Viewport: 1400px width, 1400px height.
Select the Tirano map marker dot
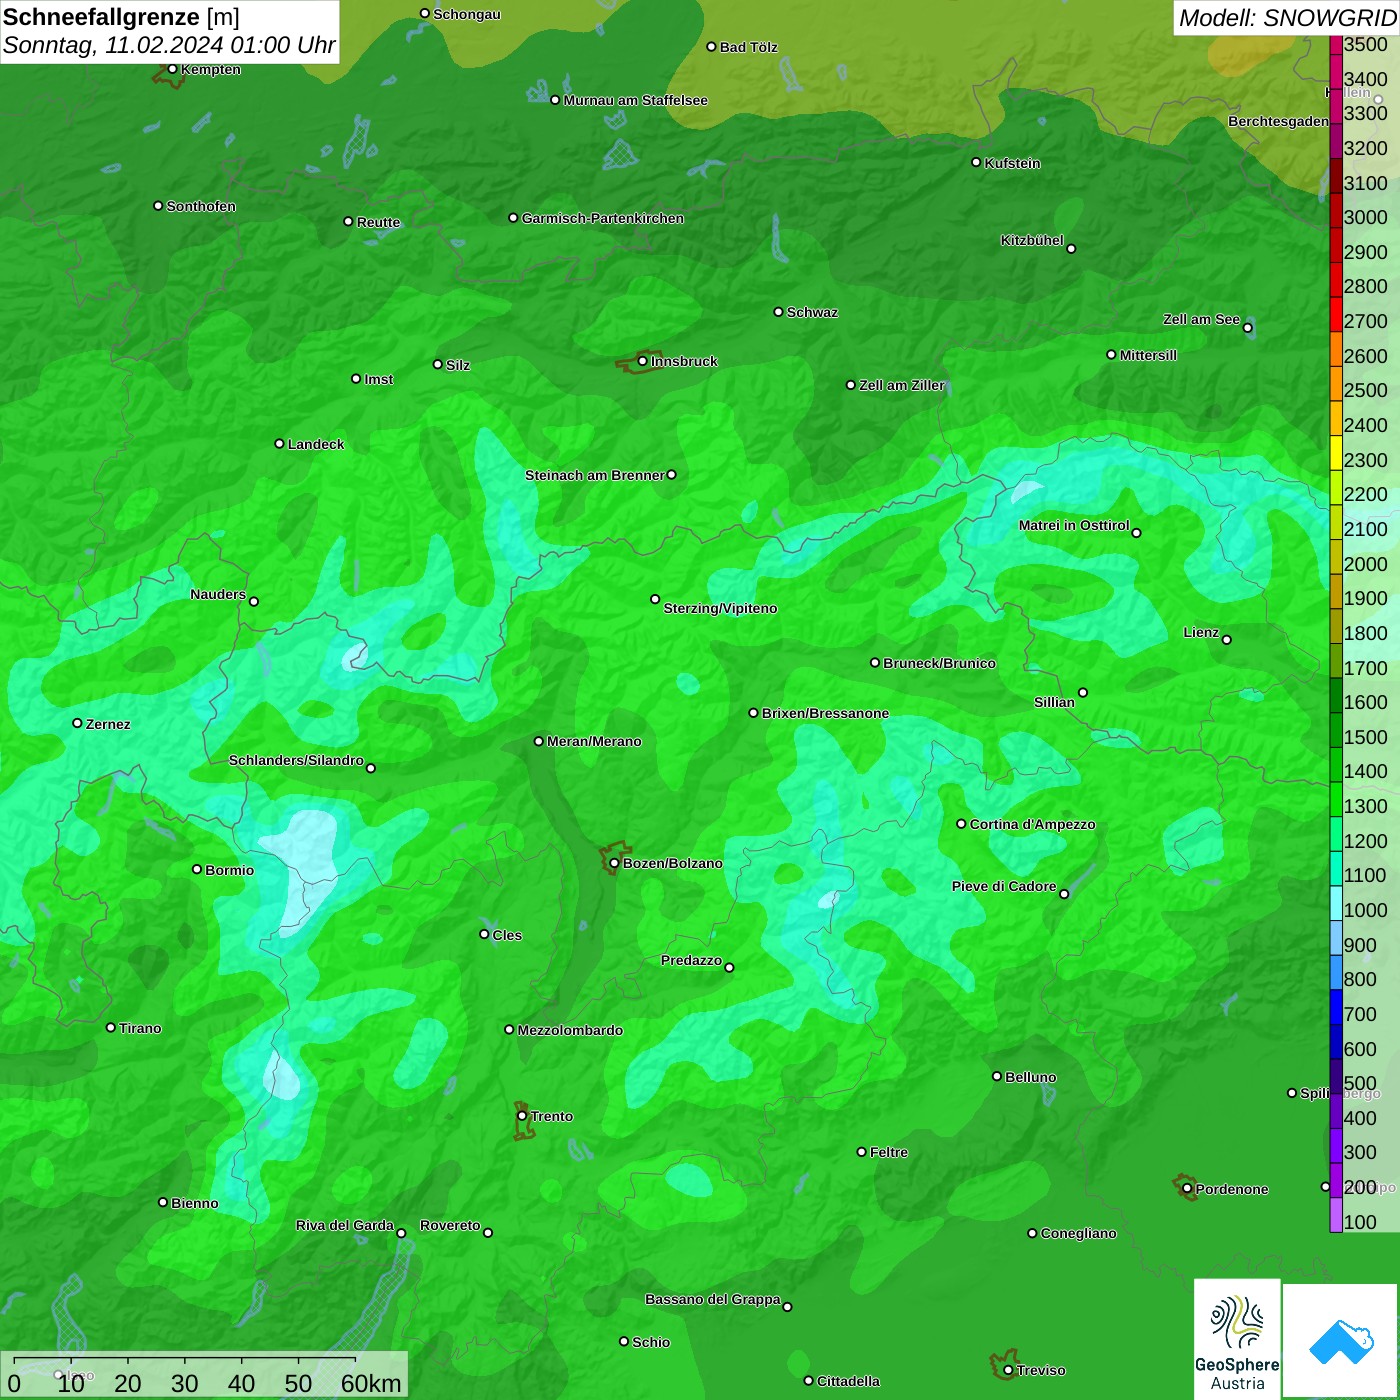[111, 1027]
